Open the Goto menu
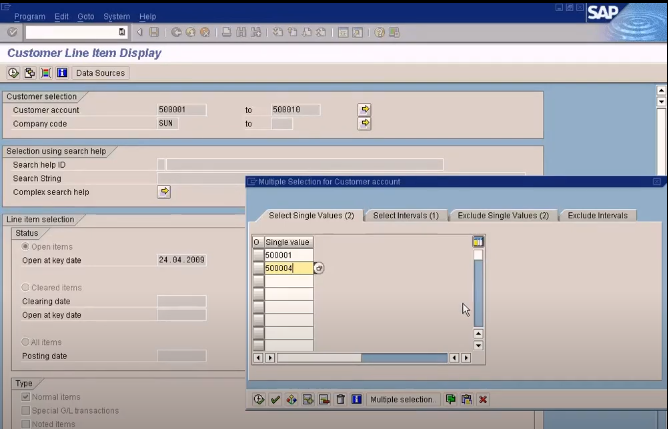This screenshot has width=668, height=429. [x=86, y=17]
